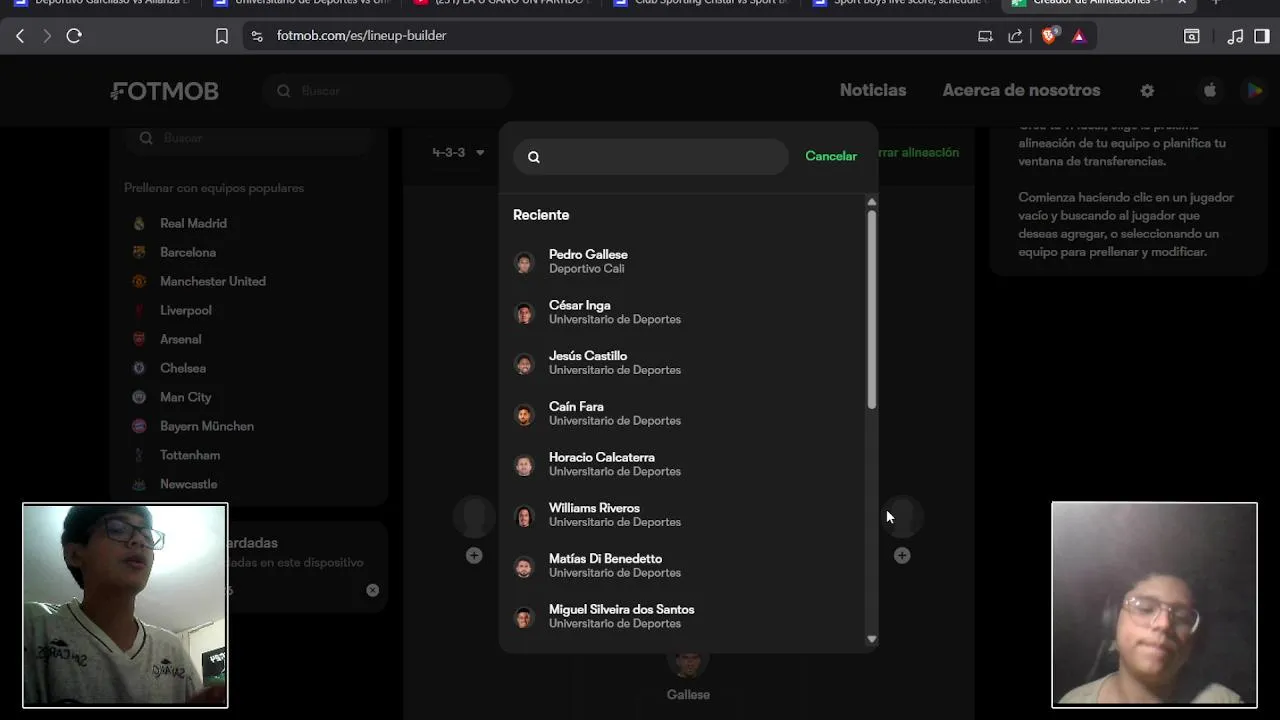Open the Brave Rewards triangle icon

coord(1079,36)
